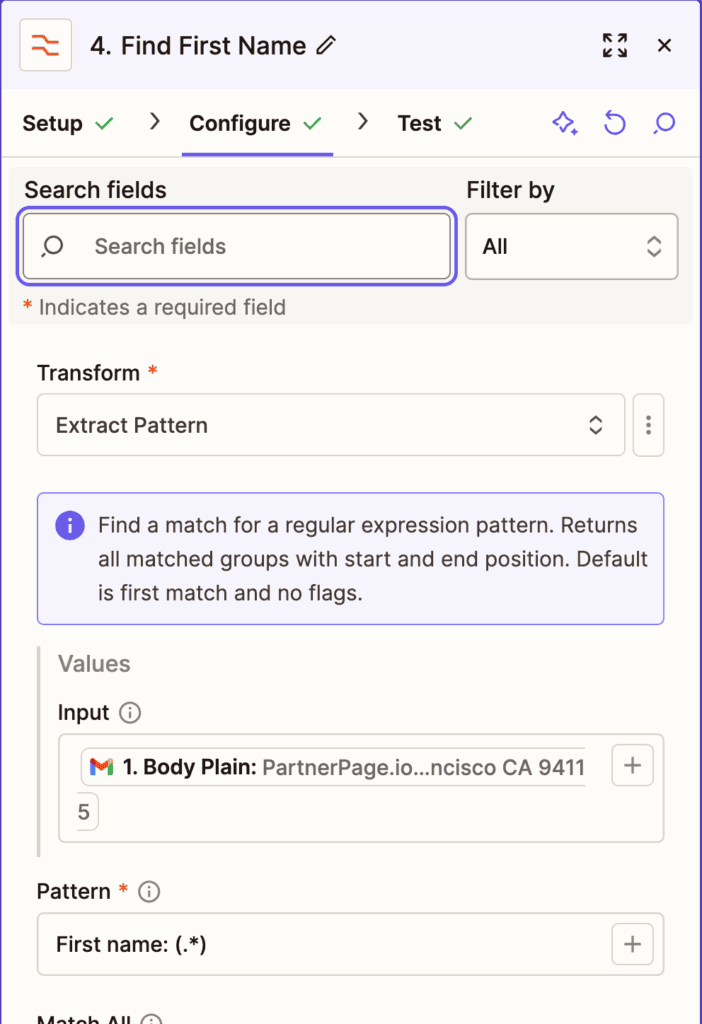Click the Body Plain Gmail data pill
The image size is (702, 1024).
point(335,767)
